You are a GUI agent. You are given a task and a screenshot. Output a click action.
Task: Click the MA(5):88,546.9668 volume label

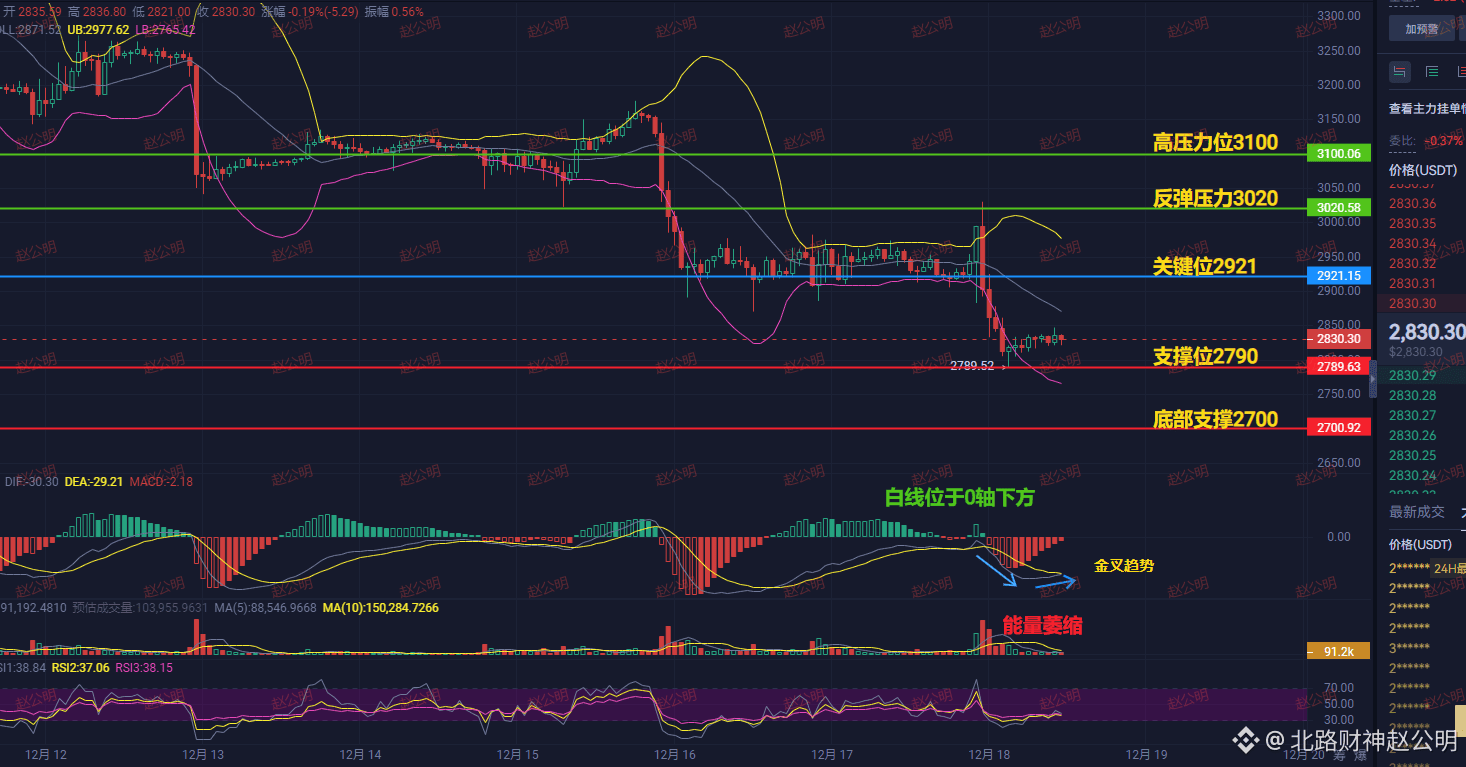click(x=264, y=608)
